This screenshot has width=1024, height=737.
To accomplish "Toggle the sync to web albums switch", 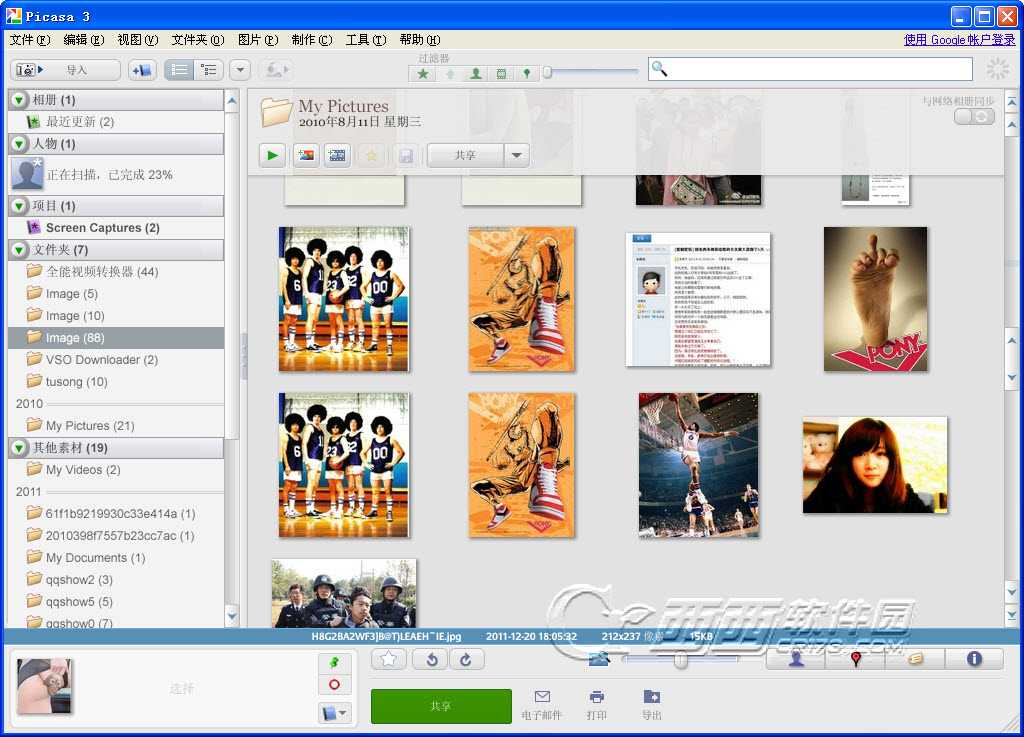I will pos(975,117).
